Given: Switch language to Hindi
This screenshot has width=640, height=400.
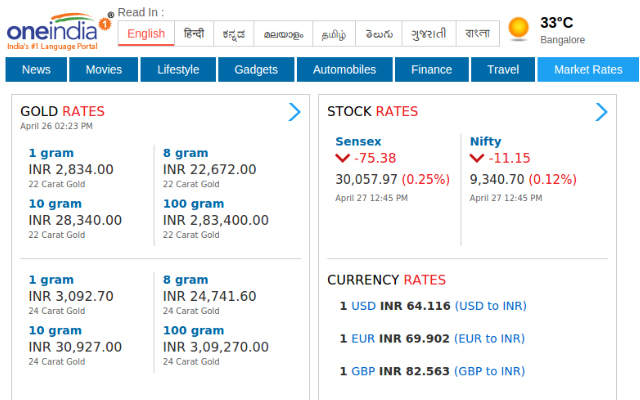Looking at the screenshot, I should pyautogui.click(x=194, y=33).
